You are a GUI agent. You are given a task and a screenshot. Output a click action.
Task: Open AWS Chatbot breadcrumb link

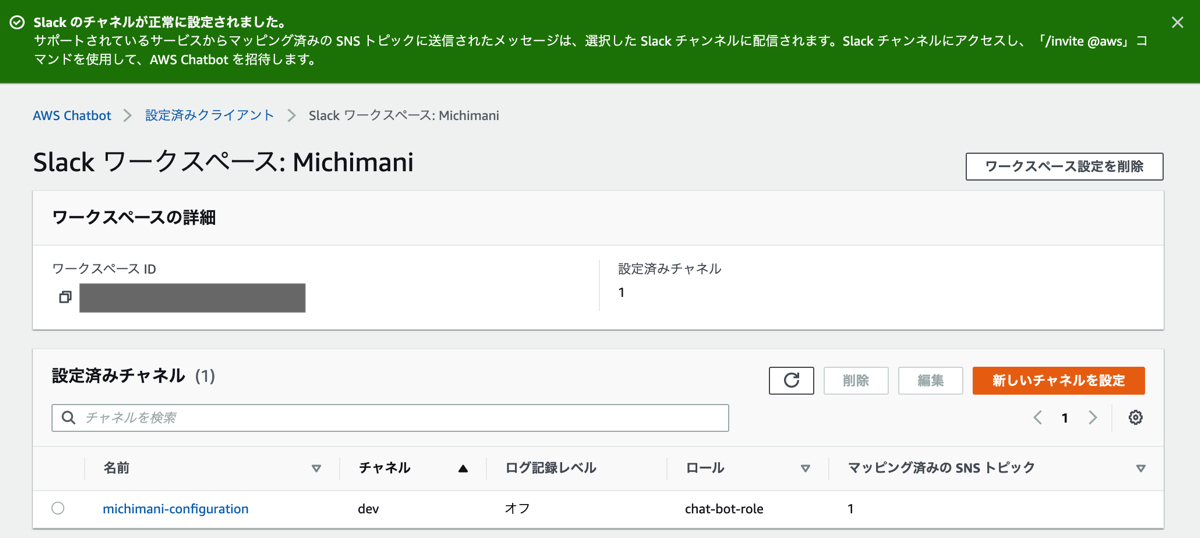tap(72, 115)
